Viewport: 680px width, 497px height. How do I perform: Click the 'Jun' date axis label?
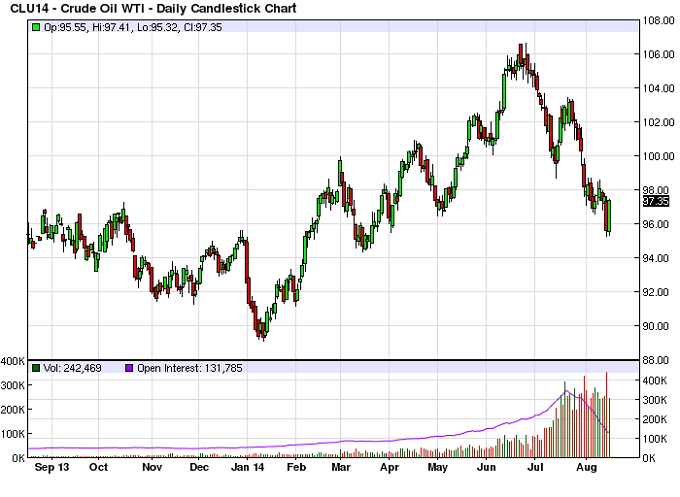pyautogui.click(x=486, y=467)
